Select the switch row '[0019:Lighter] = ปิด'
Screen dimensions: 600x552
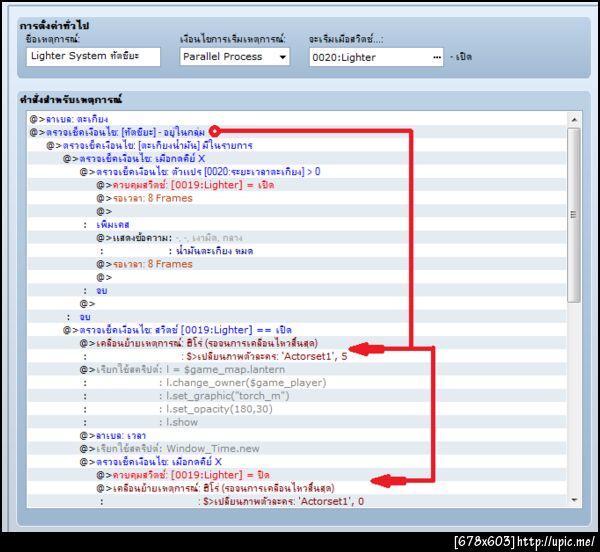pyautogui.click(x=297, y=475)
